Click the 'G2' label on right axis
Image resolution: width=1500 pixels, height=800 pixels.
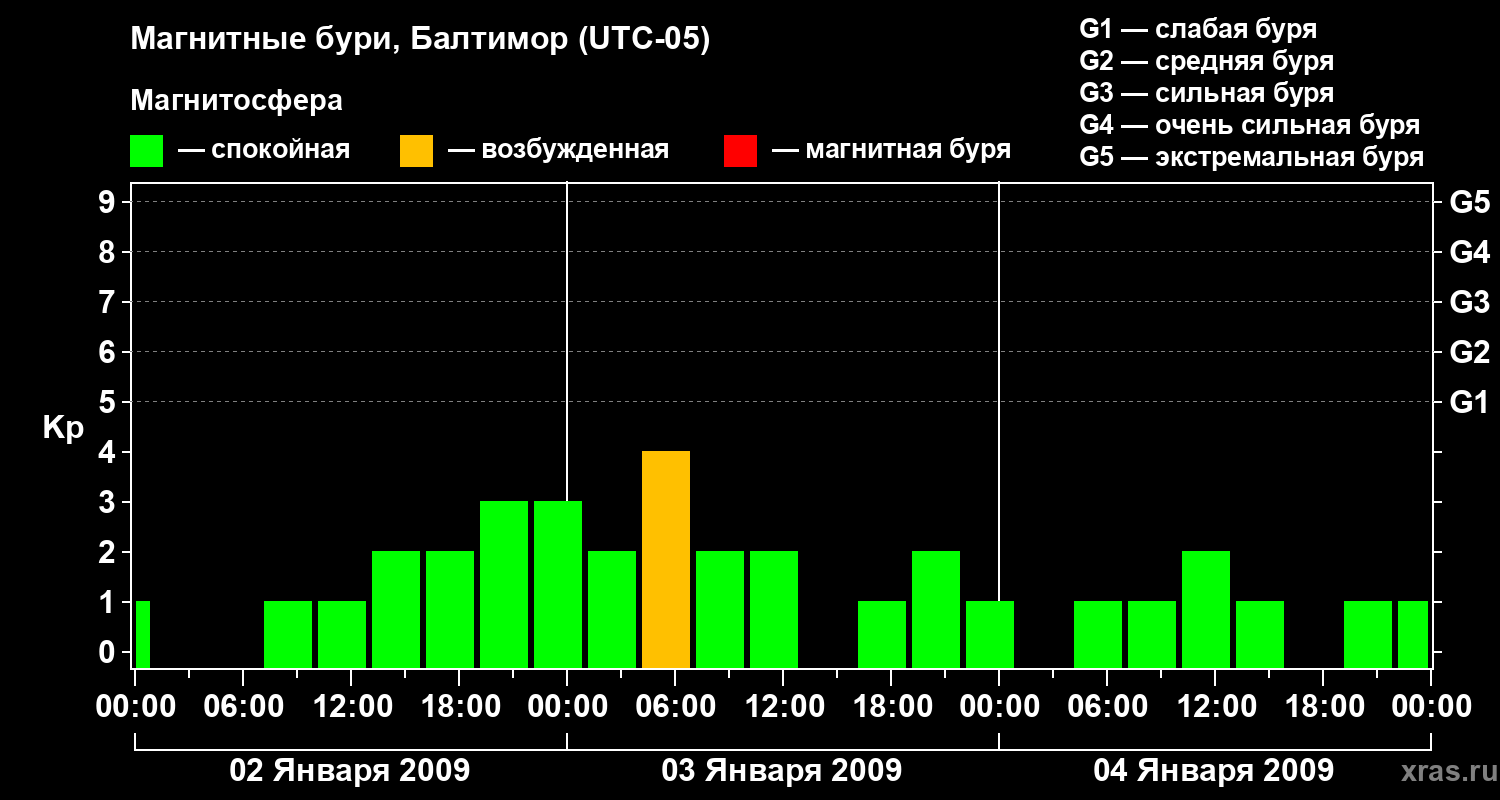[1469, 352]
